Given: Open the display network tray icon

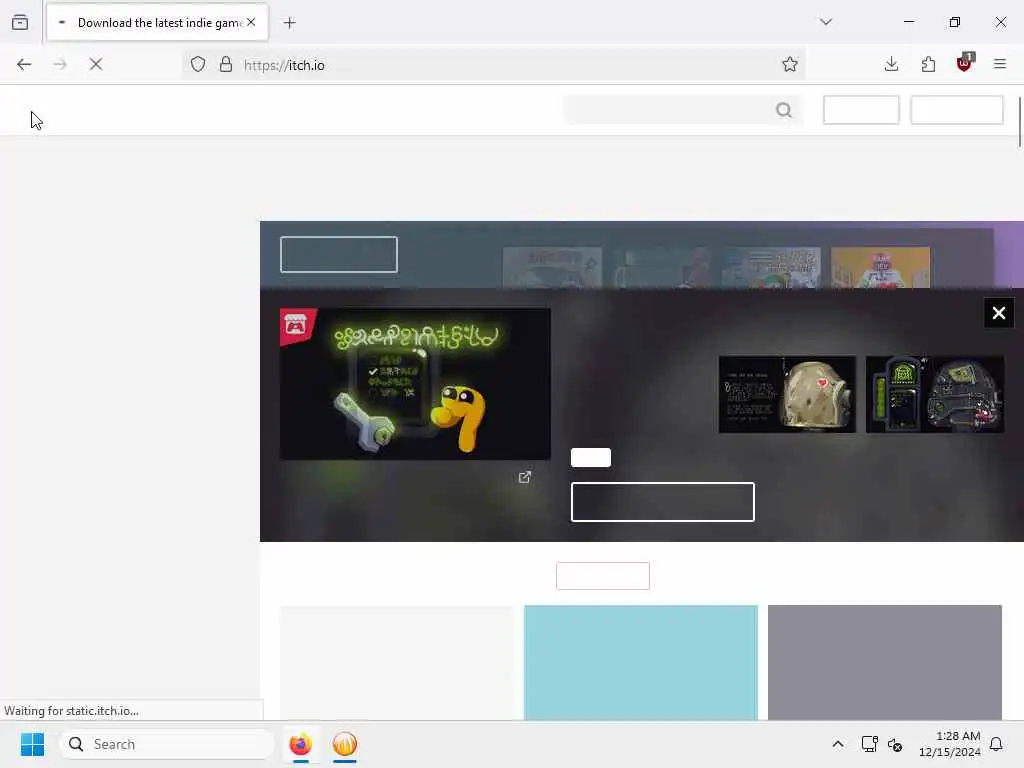Looking at the screenshot, I should pos(869,744).
